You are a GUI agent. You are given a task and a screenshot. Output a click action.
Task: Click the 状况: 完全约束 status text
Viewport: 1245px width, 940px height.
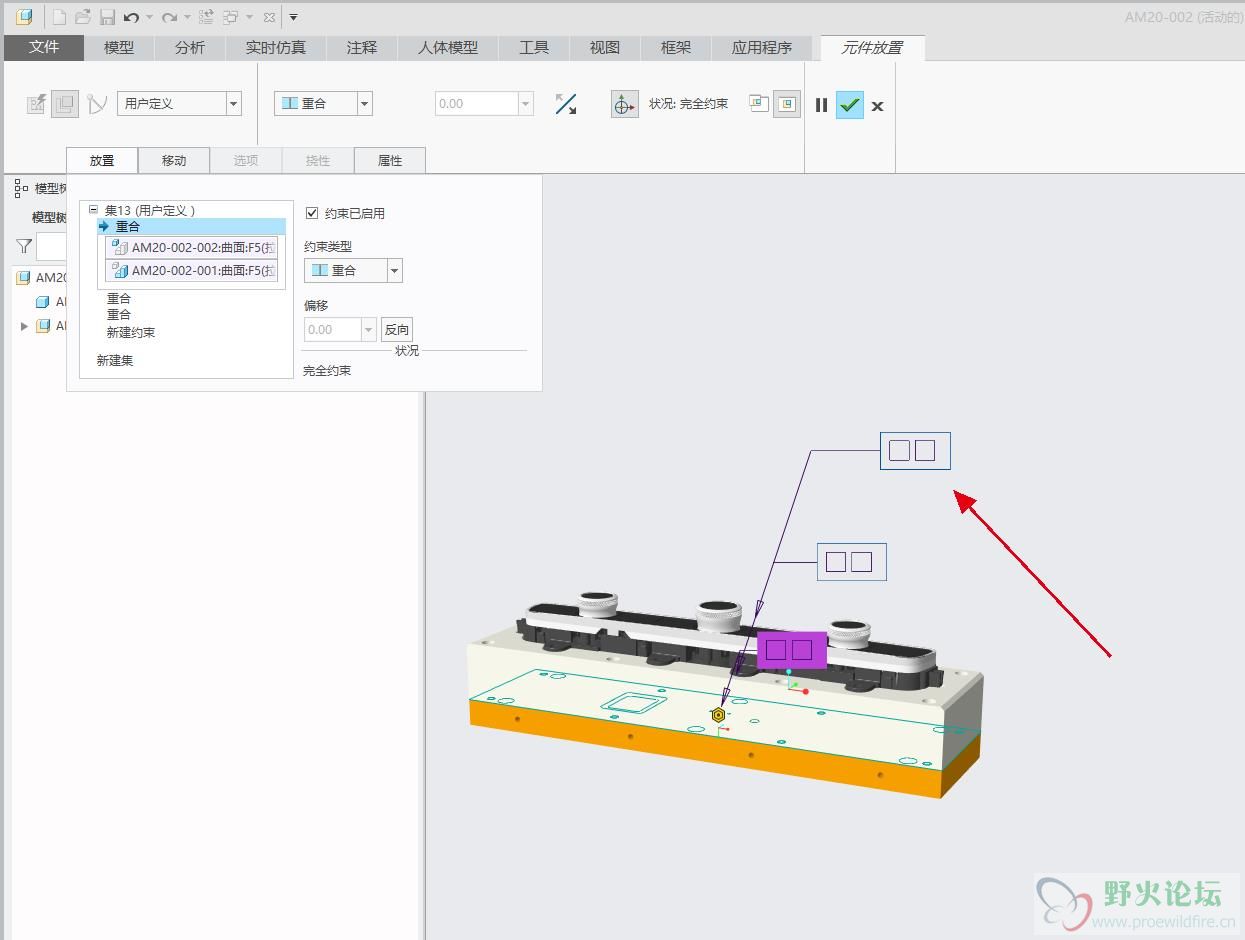tap(688, 104)
